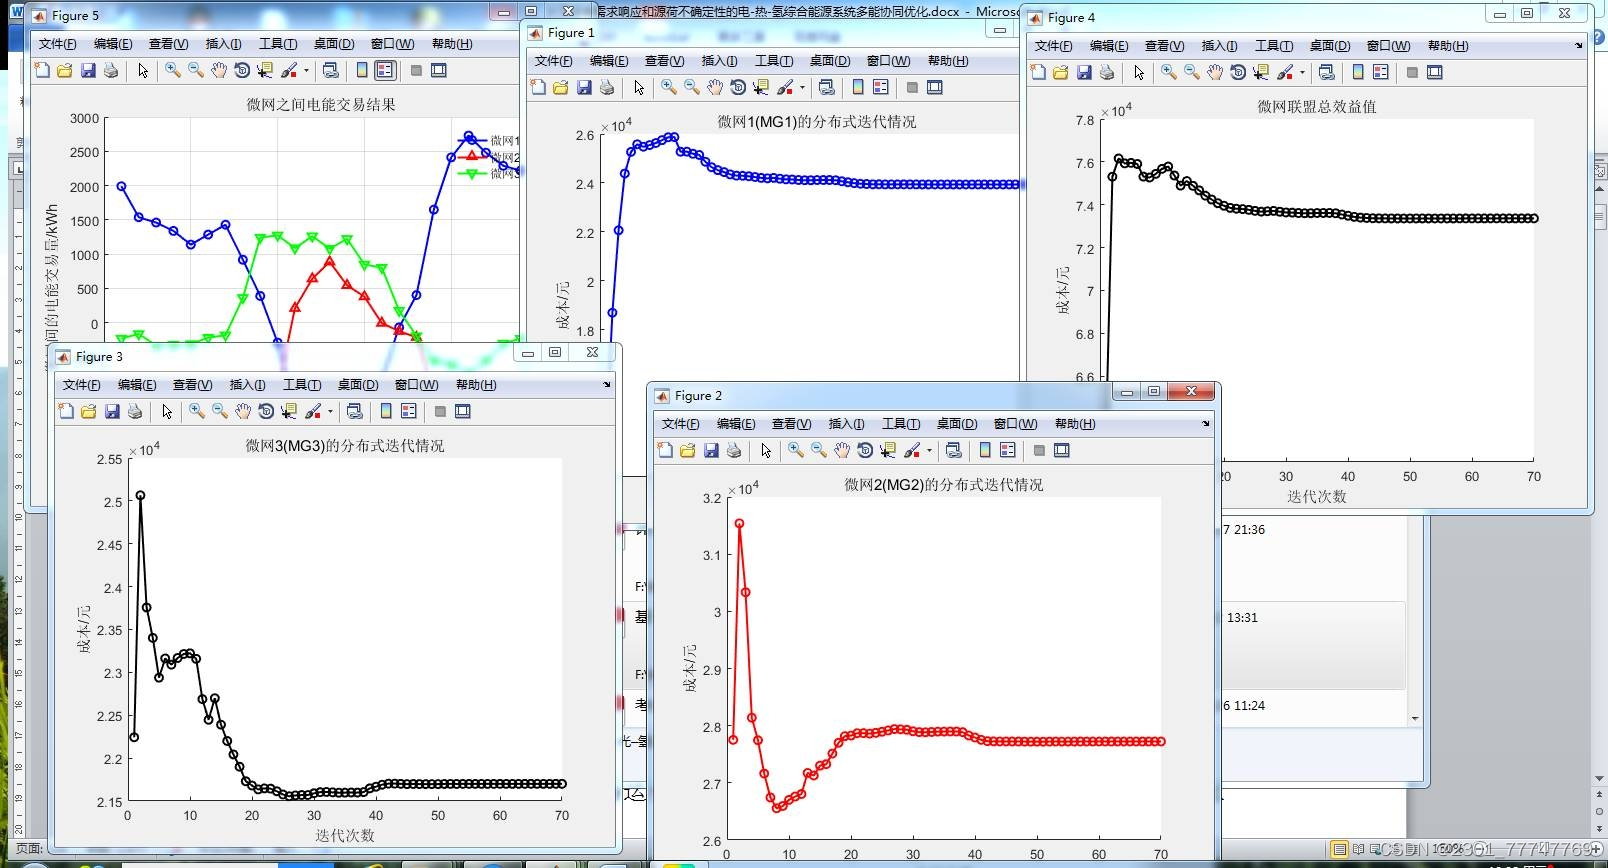Toggle Insert Legend in Figure 3 toolbar
Image resolution: width=1608 pixels, height=868 pixels.
[x=409, y=411]
